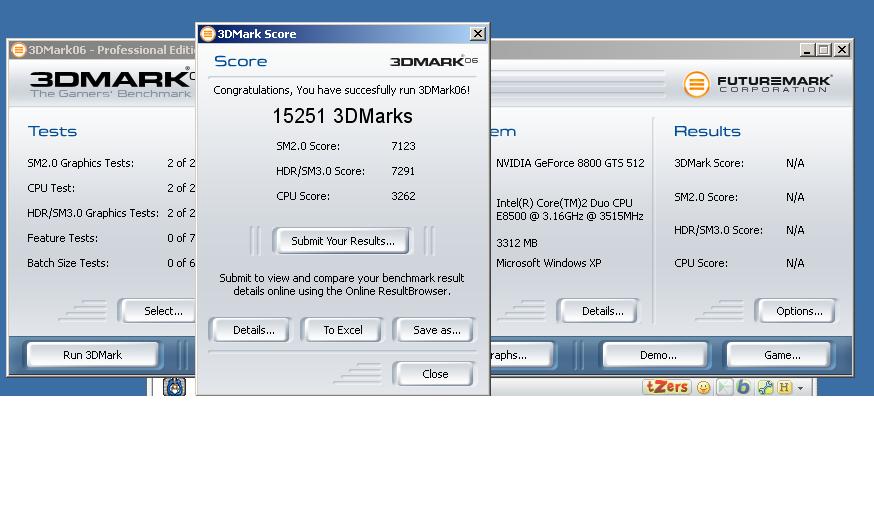Minimize the 3DMark06 main window

(x=807, y=50)
